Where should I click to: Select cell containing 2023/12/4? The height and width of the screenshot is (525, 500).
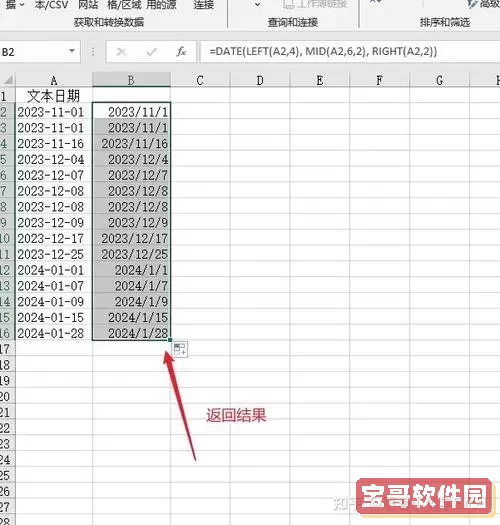[132, 159]
